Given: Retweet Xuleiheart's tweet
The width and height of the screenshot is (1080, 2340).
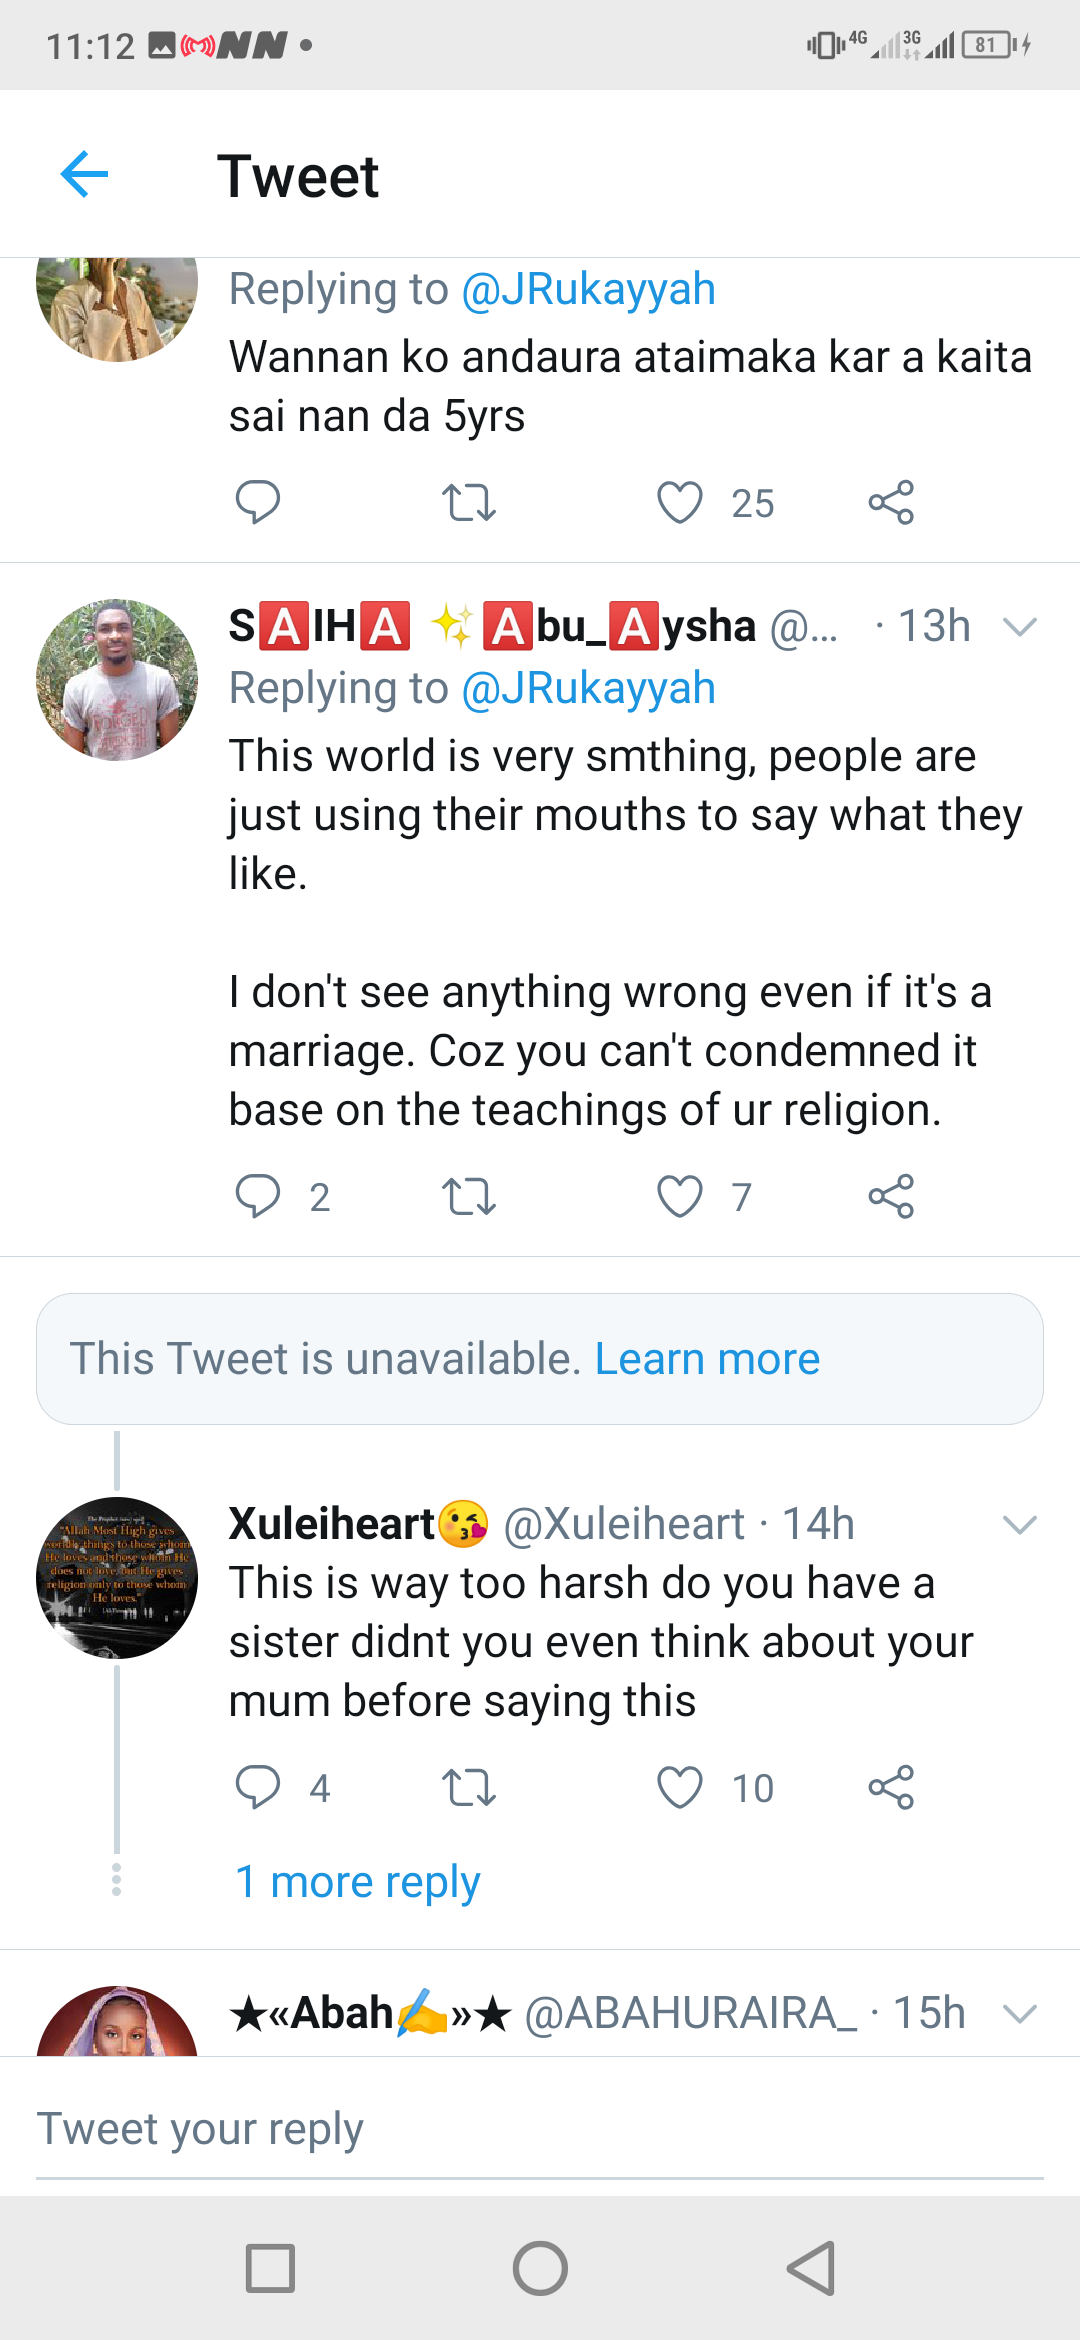Looking at the screenshot, I should tap(468, 1787).
